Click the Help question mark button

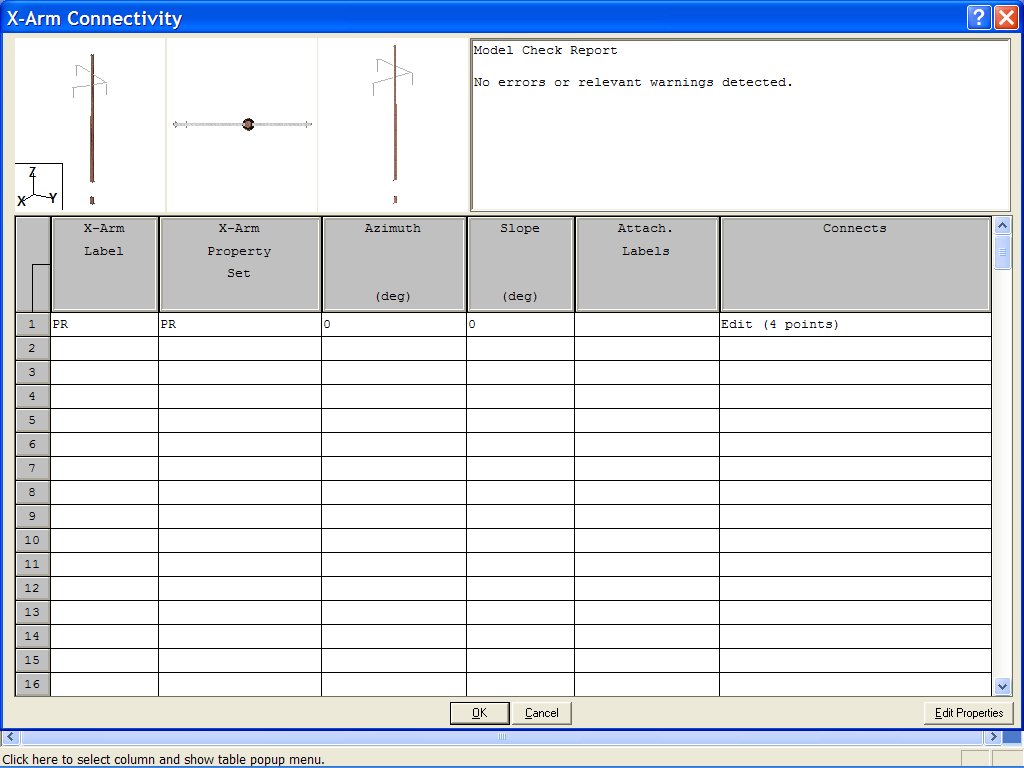pyautogui.click(x=978, y=17)
